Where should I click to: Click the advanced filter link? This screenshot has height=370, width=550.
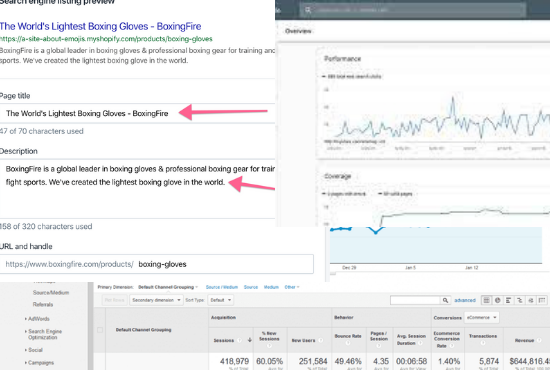point(465,300)
